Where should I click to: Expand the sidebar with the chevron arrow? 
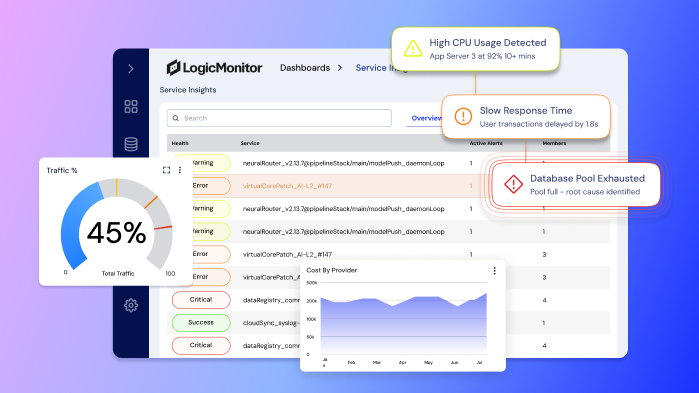131,69
